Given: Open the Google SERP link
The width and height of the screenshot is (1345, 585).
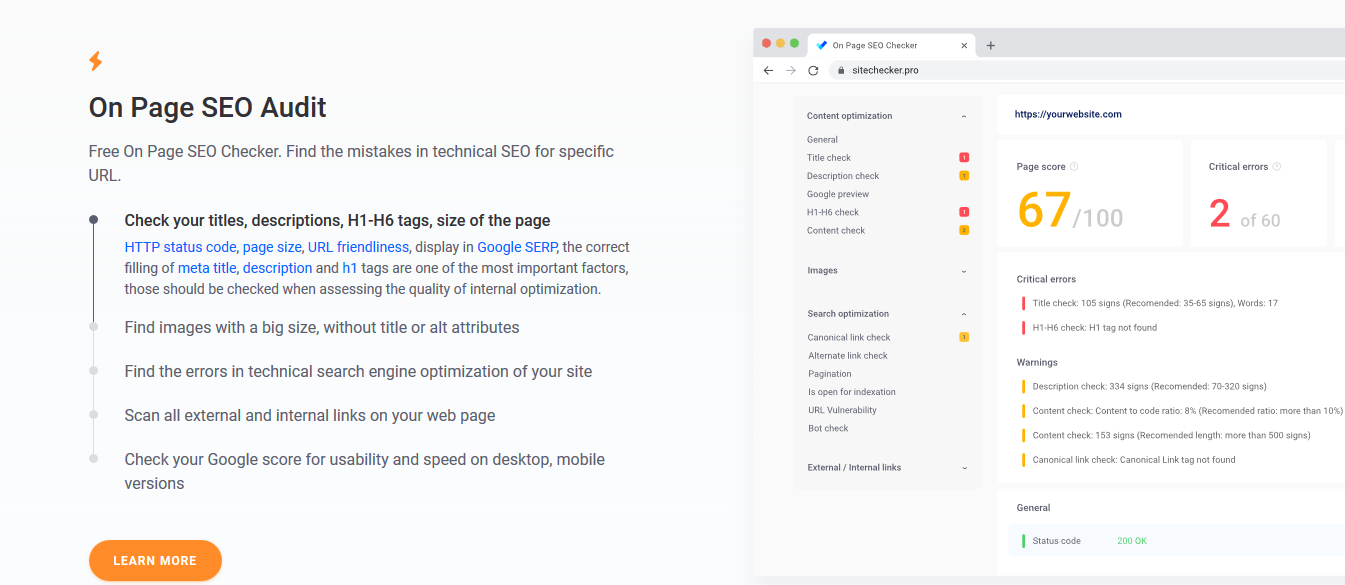Looking at the screenshot, I should 516,246.
